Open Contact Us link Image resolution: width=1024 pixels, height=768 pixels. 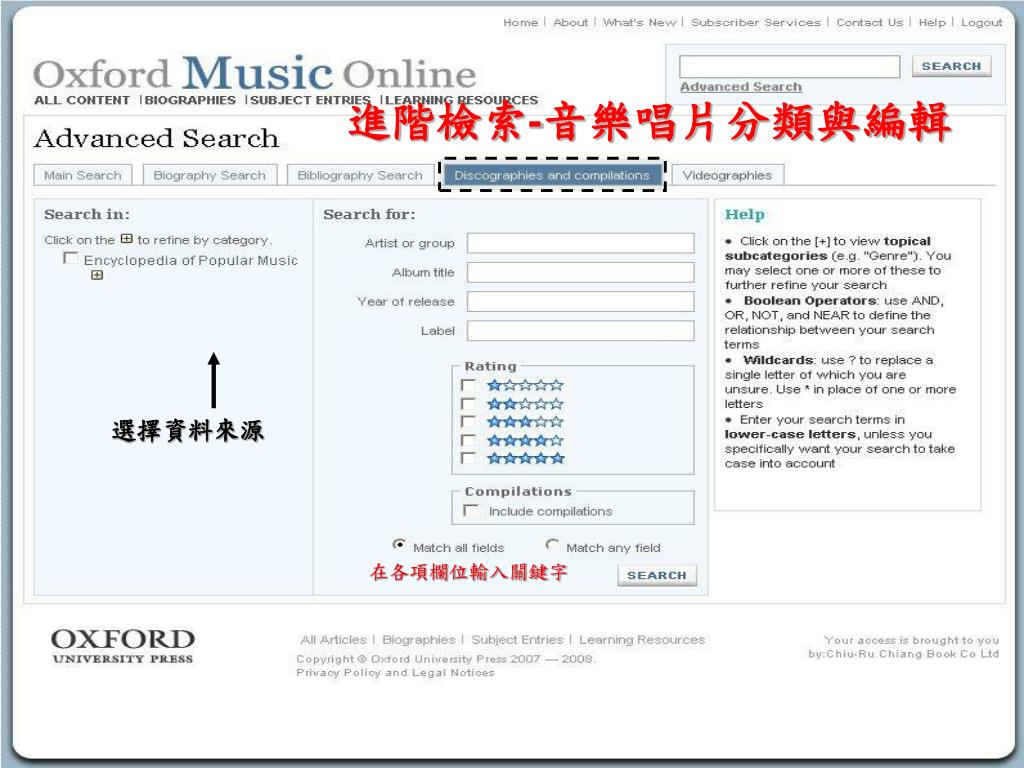click(x=869, y=22)
